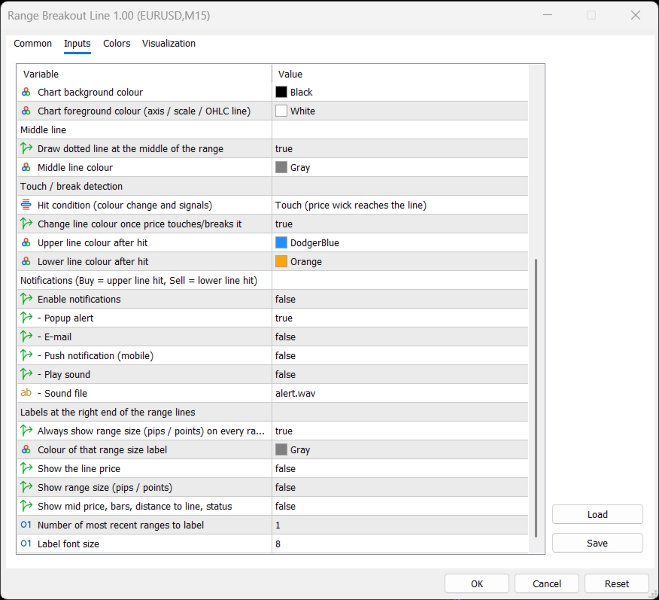Click the boolean icon beside Enable notifications

click(x=26, y=299)
